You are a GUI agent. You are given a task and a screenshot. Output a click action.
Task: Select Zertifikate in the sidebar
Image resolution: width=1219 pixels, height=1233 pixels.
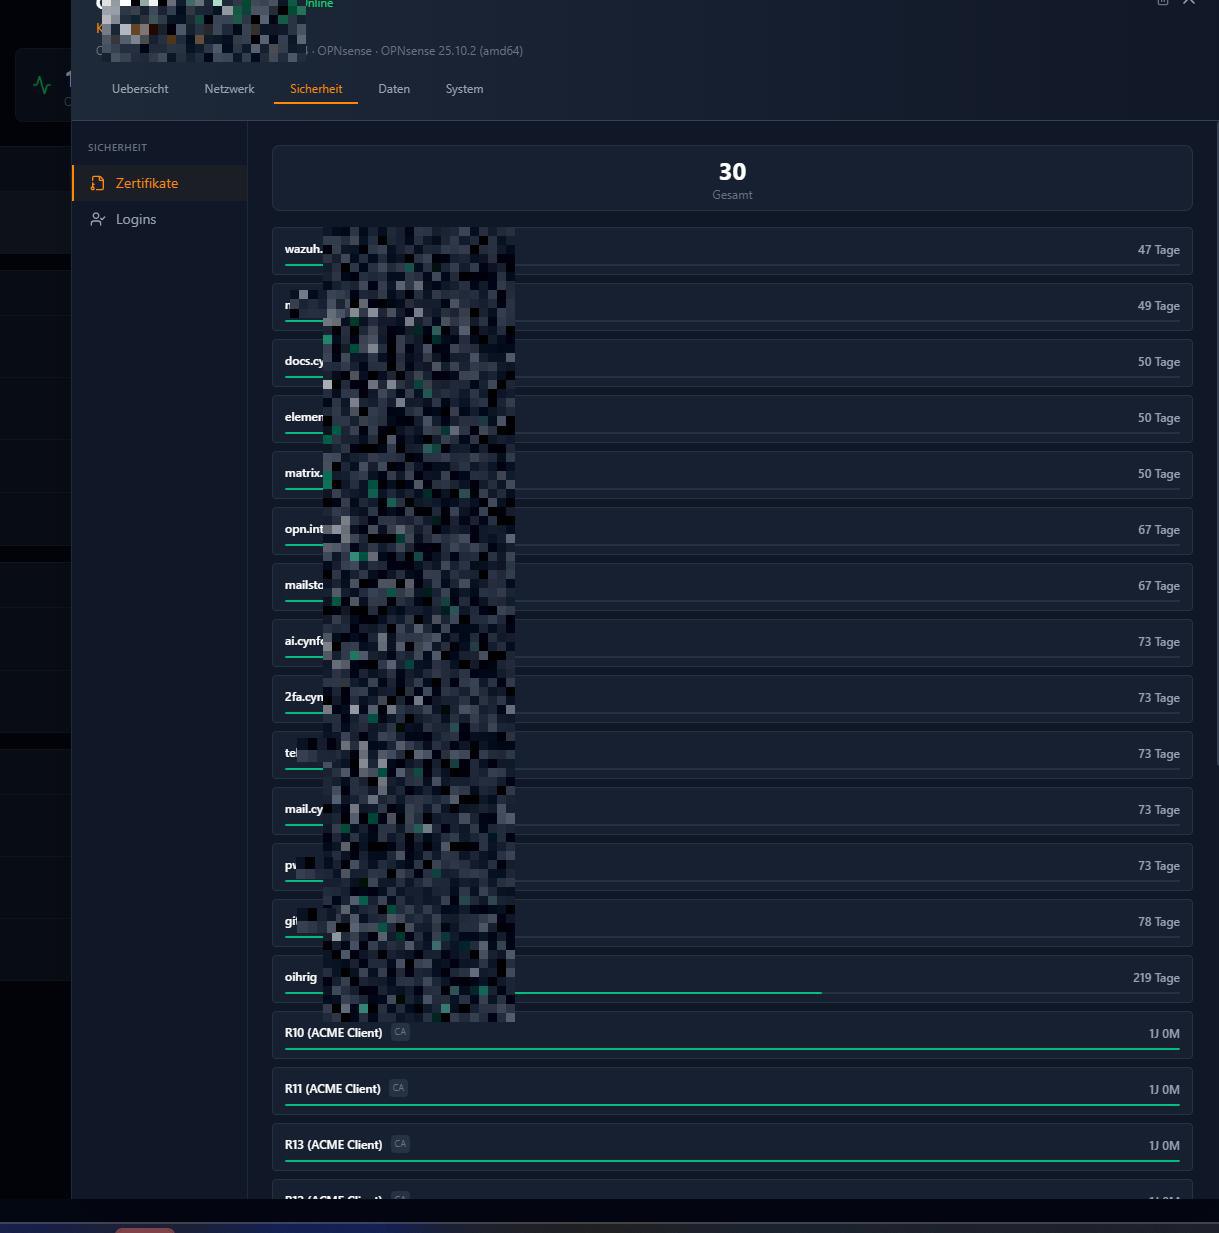[x=160, y=183]
